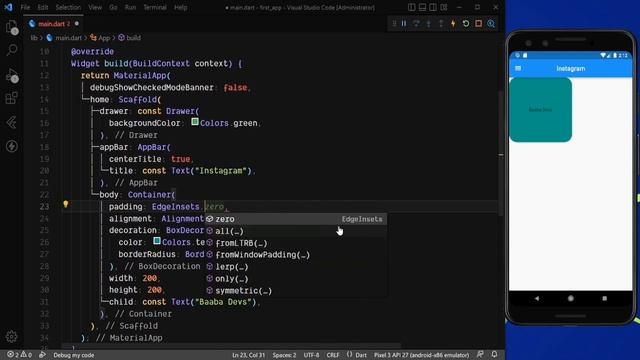Choose the symmetric(…) autocomplete suggestion

(x=296, y=291)
